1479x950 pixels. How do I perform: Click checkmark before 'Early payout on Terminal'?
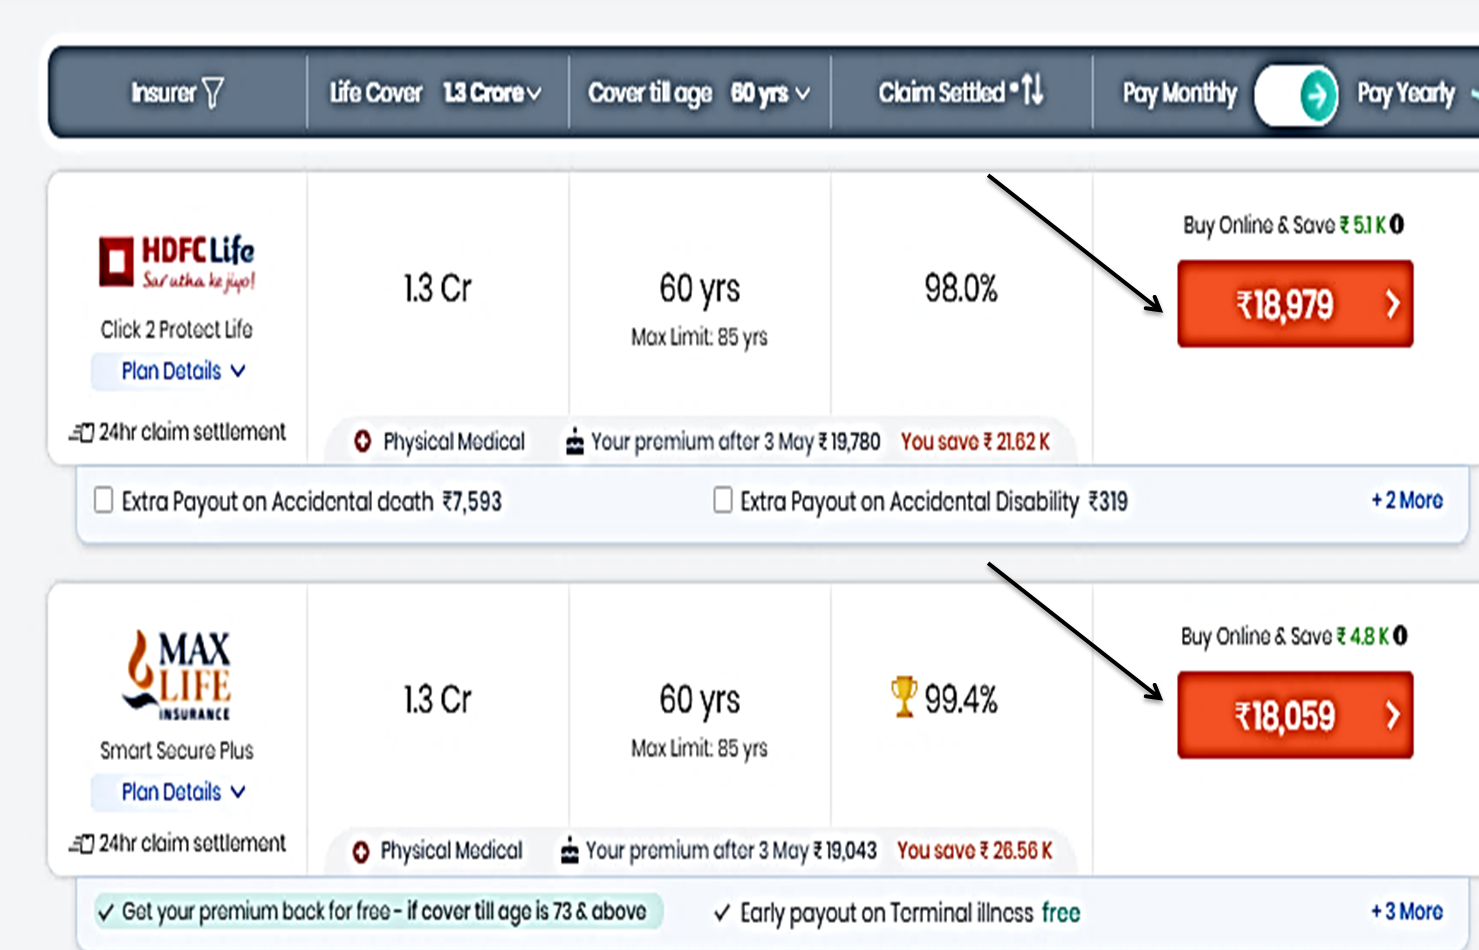pos(722,913)
